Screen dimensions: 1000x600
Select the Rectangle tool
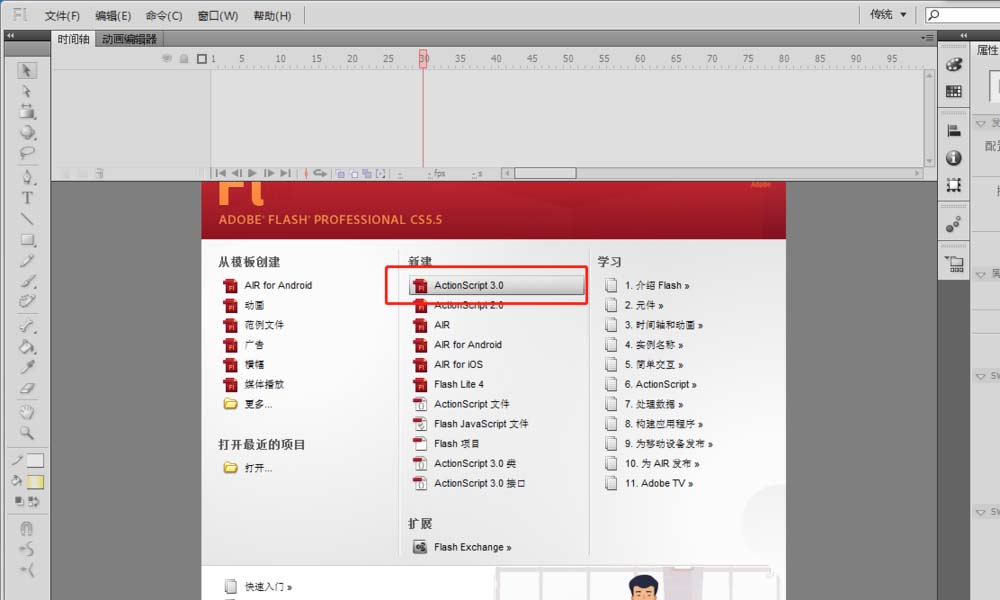point(26,240)
